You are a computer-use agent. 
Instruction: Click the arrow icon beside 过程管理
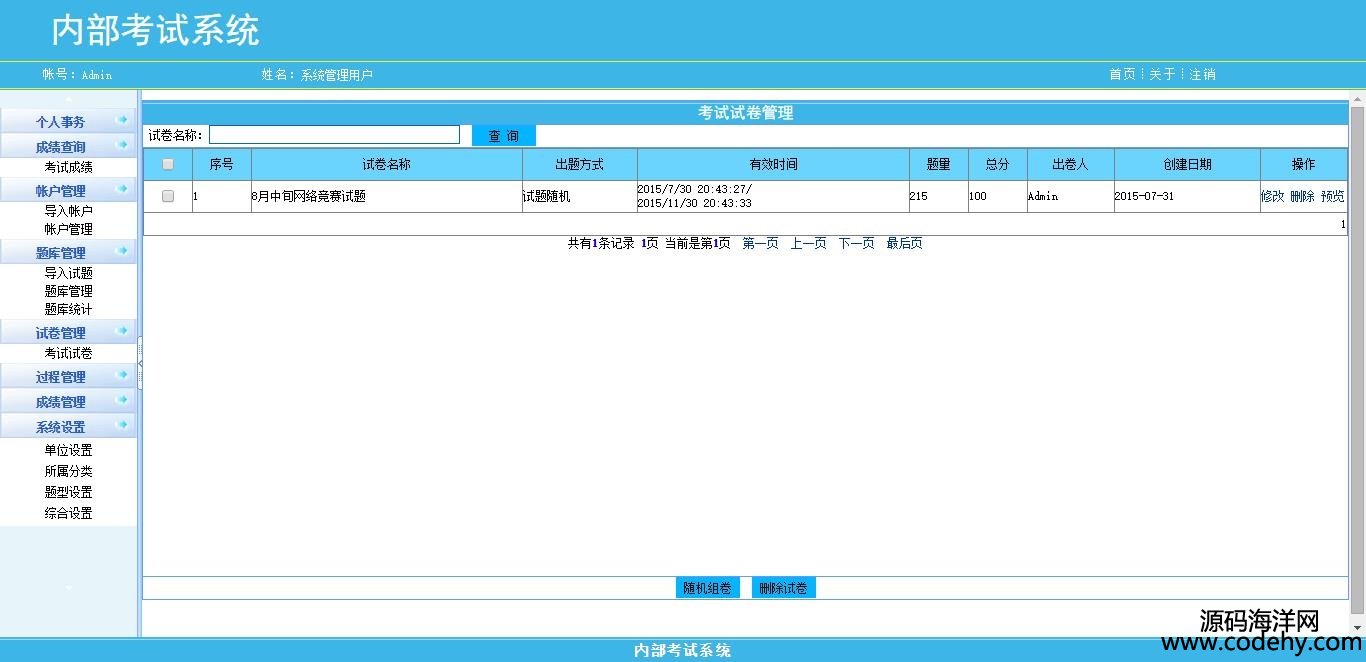click(123, 375)
